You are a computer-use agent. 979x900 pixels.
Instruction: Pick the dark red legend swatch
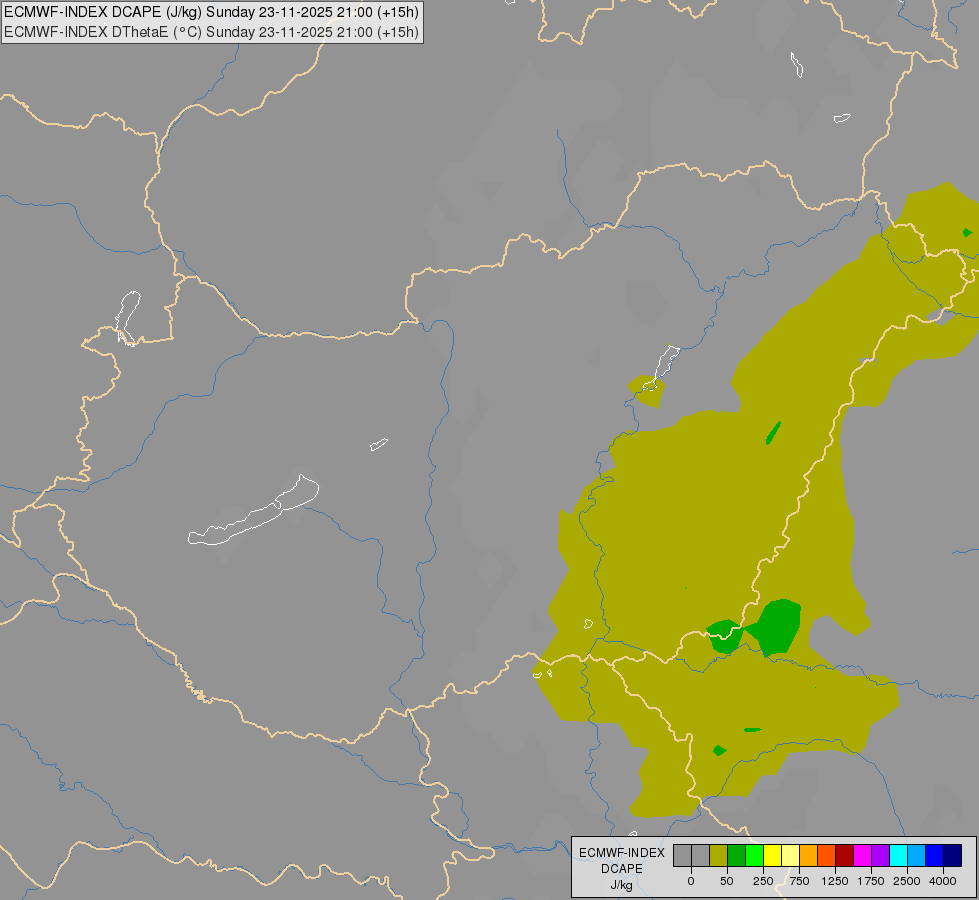click(x=845, y=856)
